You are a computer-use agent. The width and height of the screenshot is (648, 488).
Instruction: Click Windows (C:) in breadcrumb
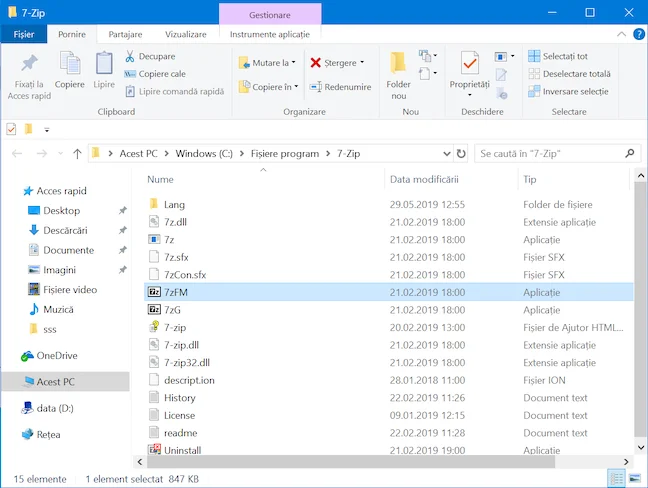204,154
